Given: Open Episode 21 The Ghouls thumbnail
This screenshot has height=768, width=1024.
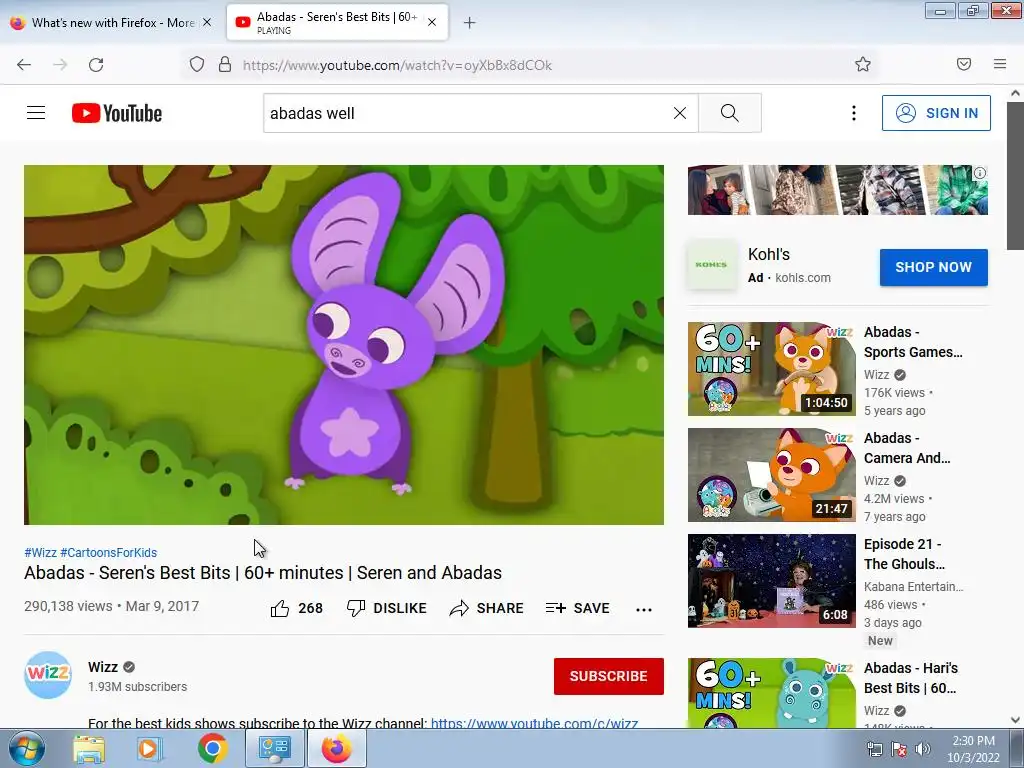Looking at the screenshot, I should [771, 581].
